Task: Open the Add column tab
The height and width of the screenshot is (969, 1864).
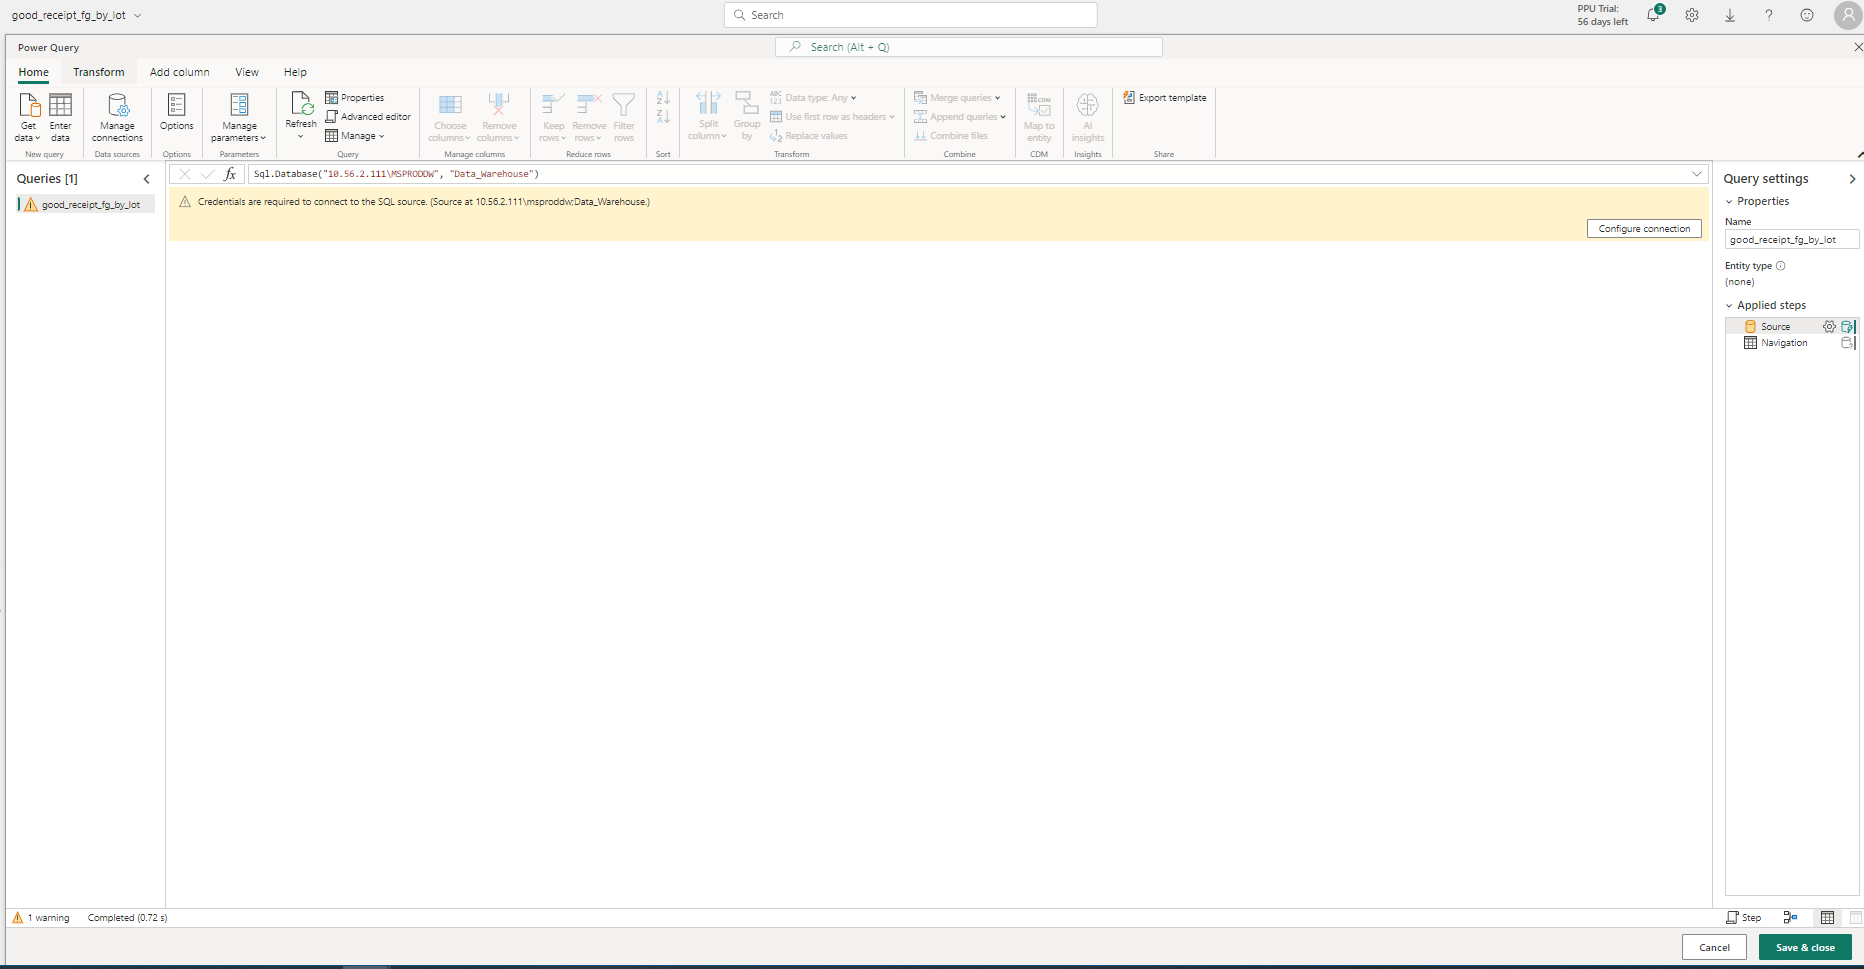Action: 179,71
